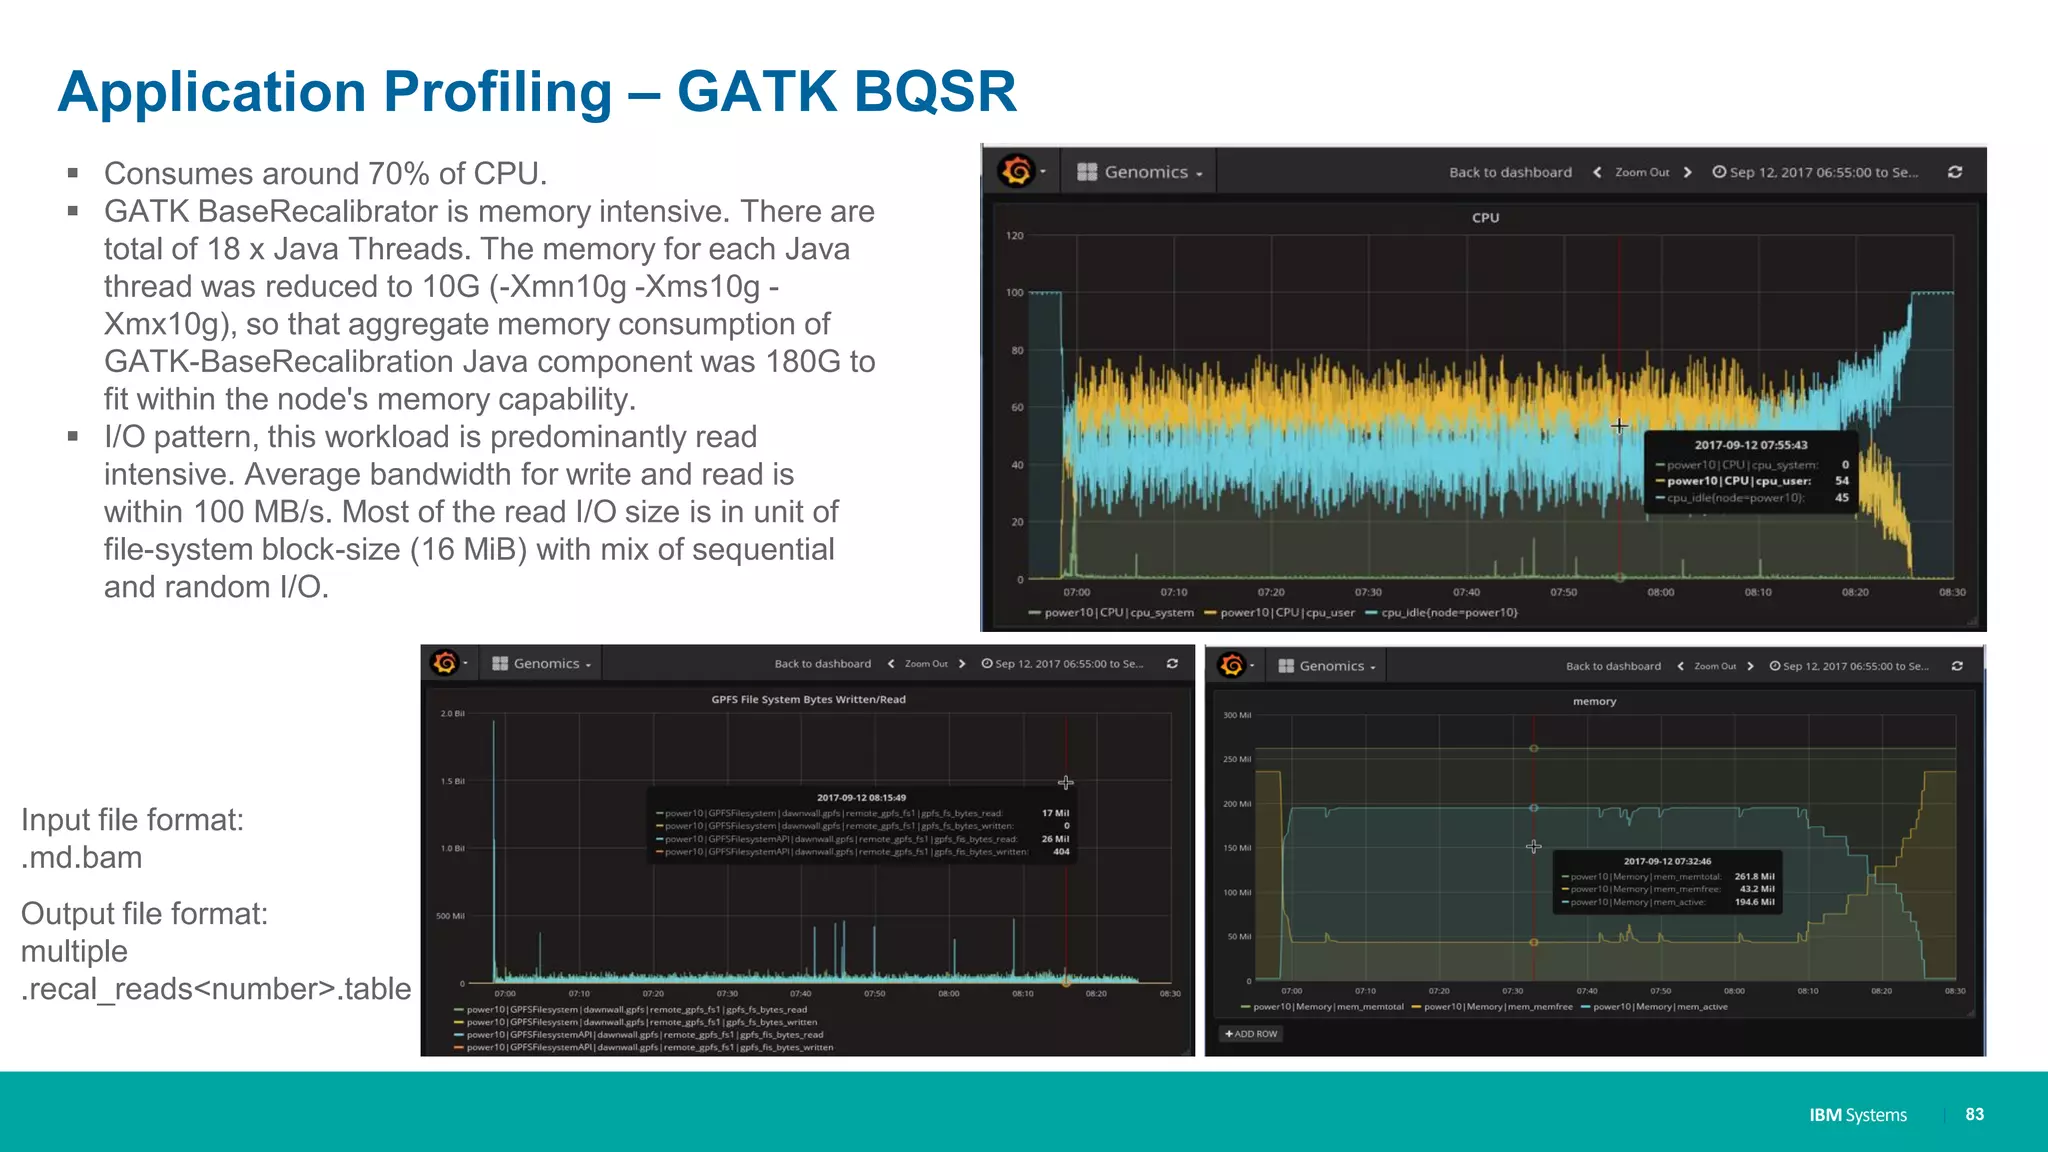Click Zoom Out in the GPFS dashboard
The height and width of the screenshot is (1152, 2048).
pos(926,664)
